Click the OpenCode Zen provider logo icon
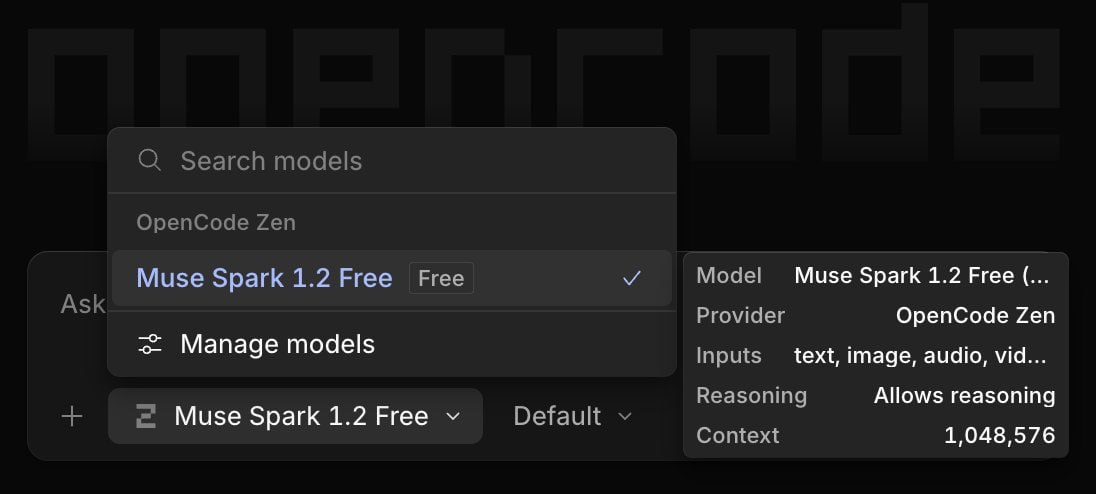The height and width of the screenshot is (494, 1096). point(145,416)
